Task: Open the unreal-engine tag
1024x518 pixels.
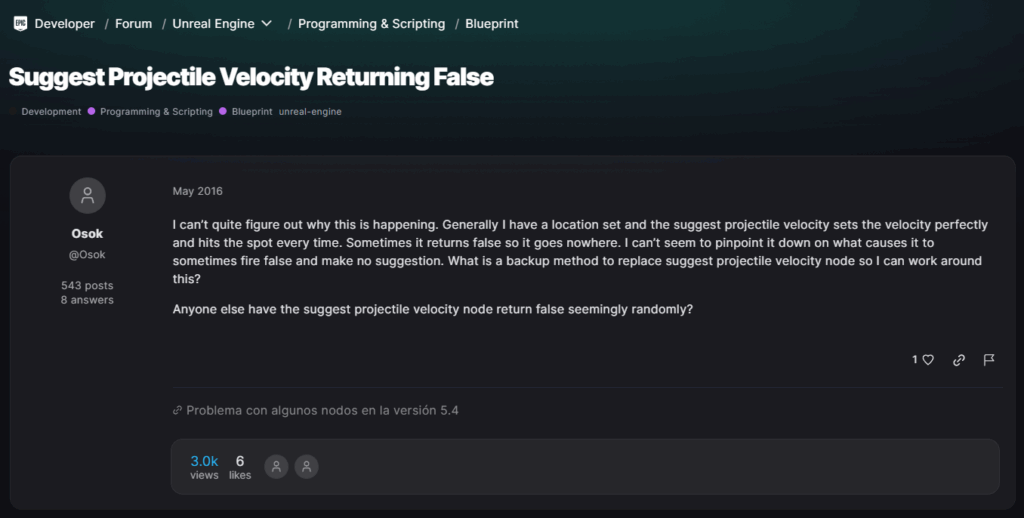Action: coord(310,112)
